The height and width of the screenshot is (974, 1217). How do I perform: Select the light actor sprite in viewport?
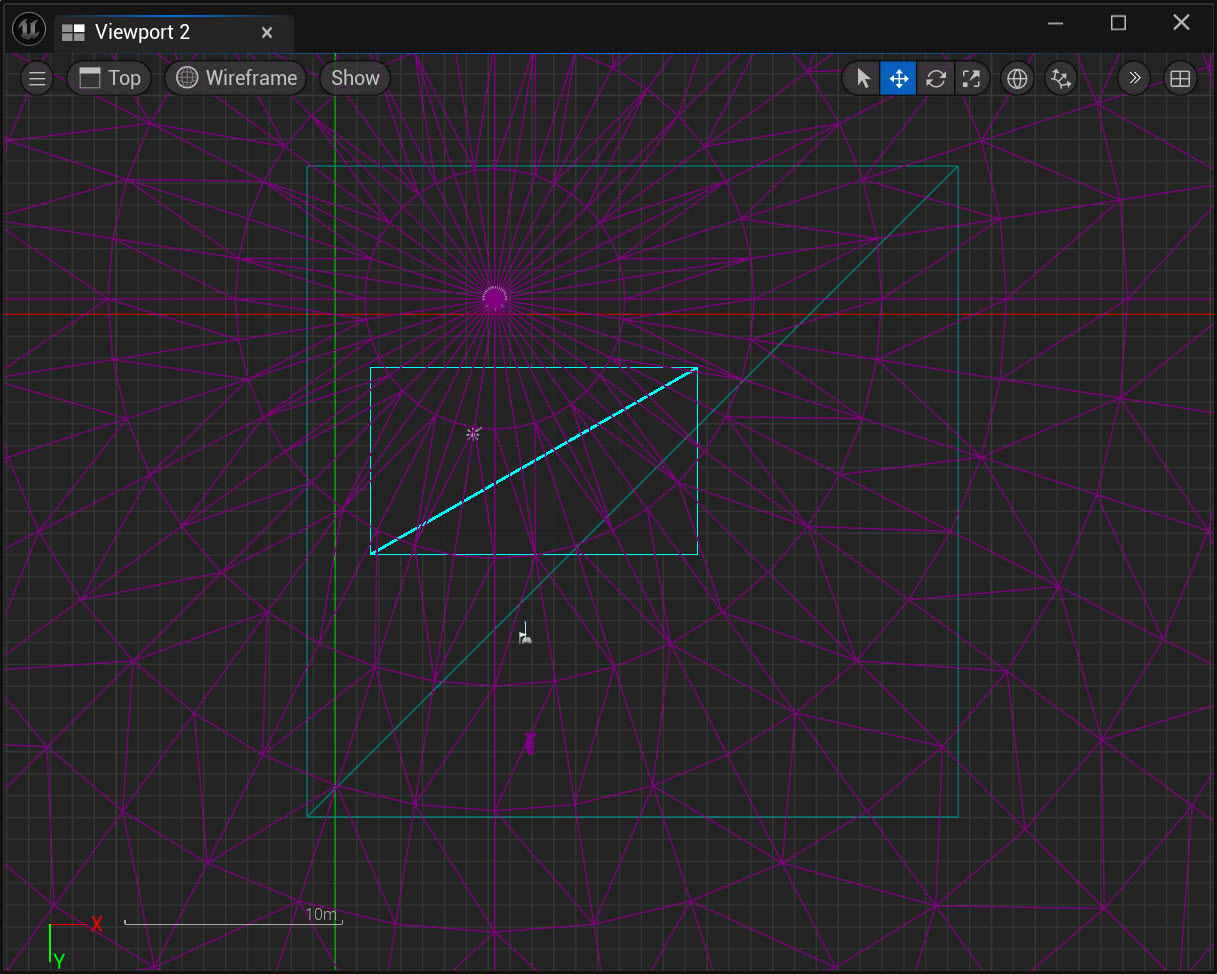473,434
